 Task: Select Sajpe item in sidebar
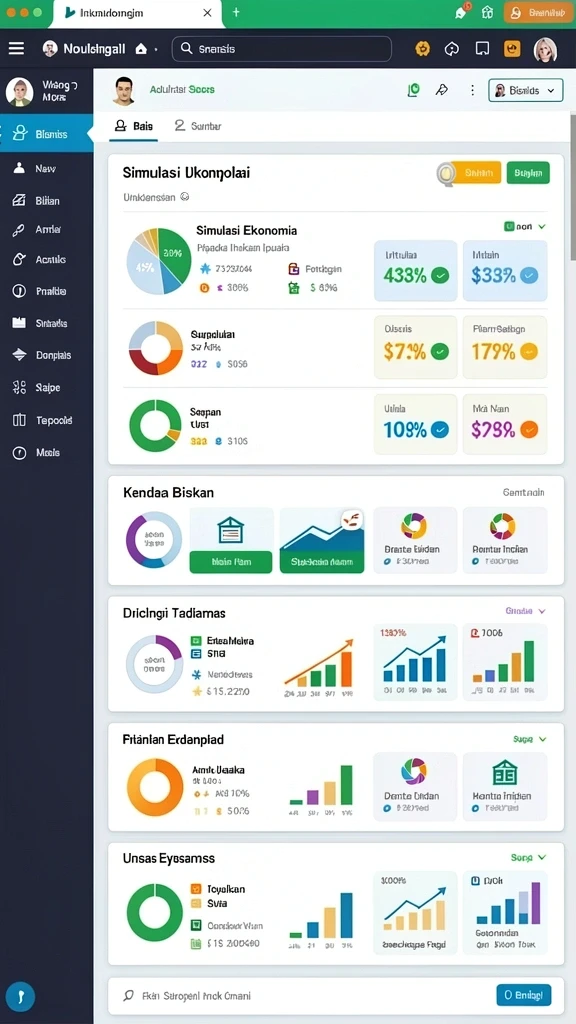46,387
